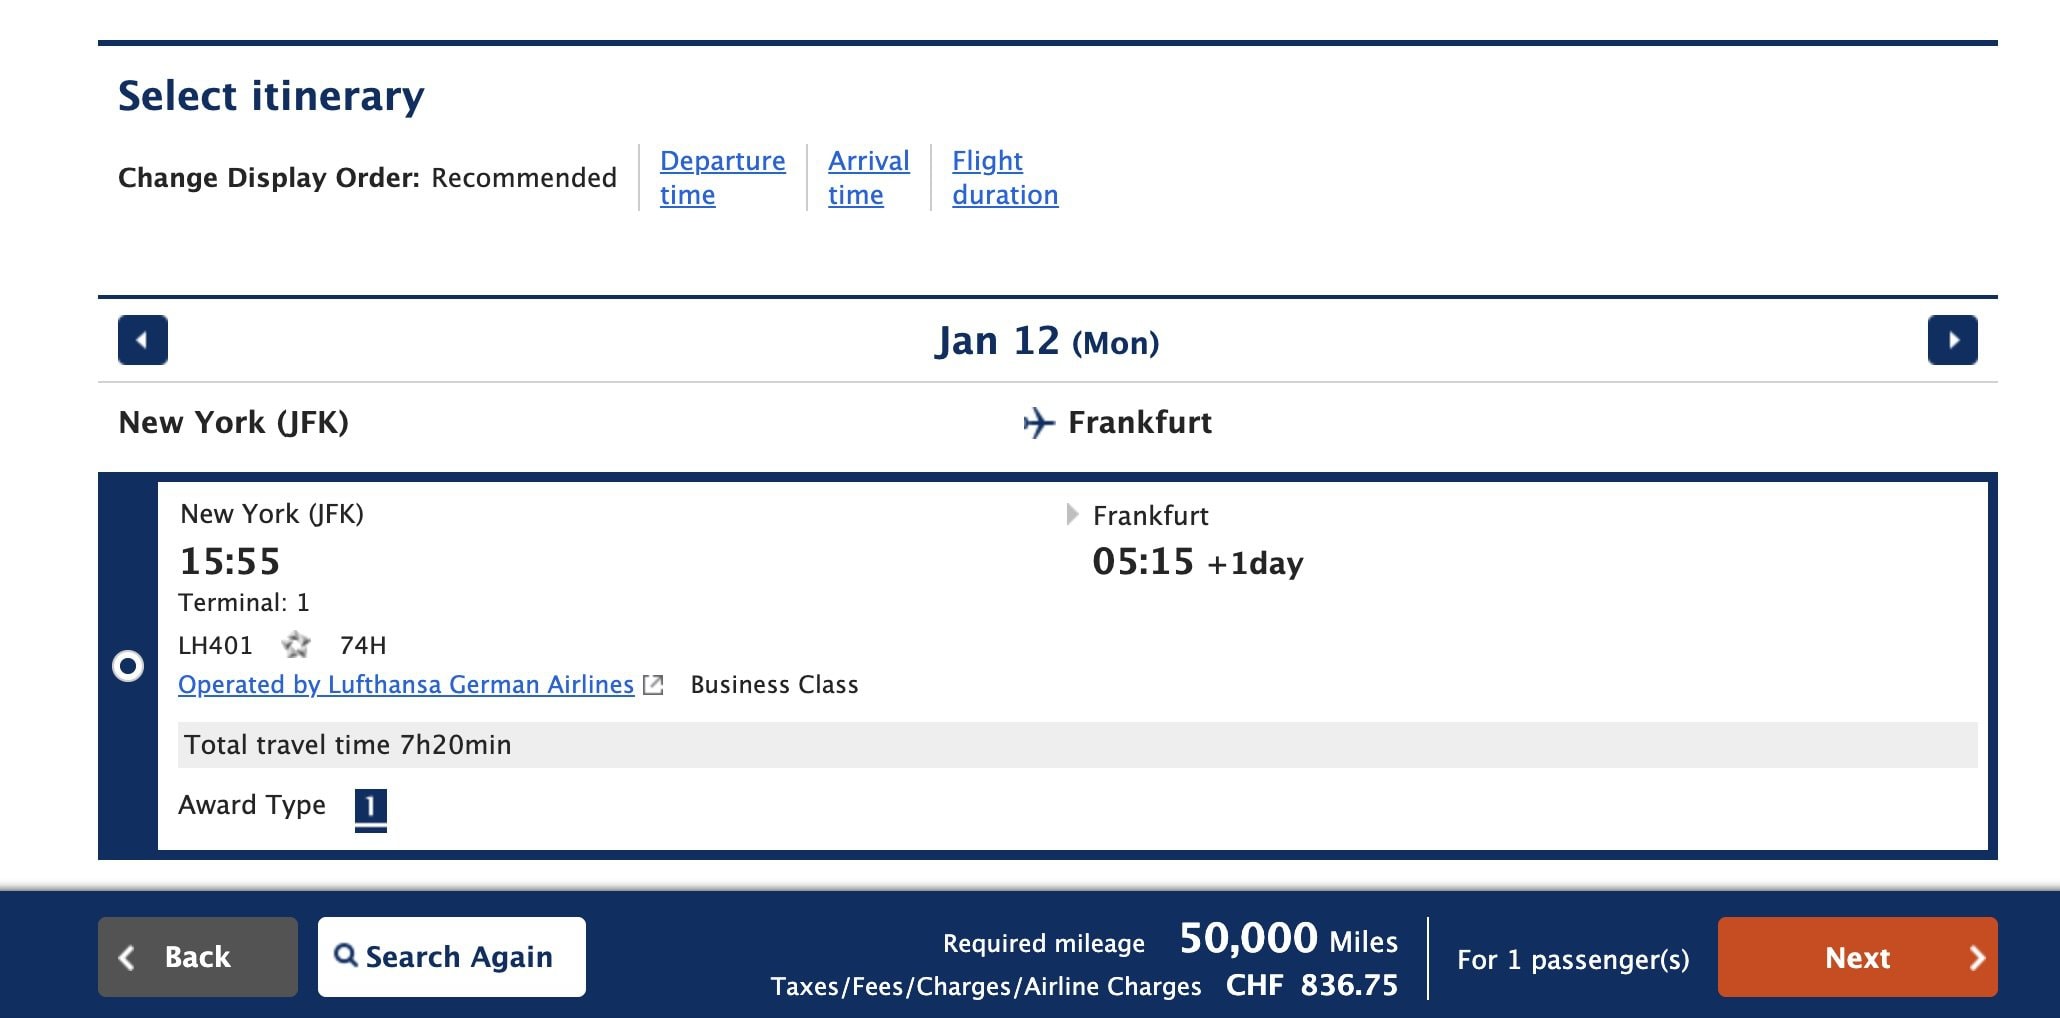Screen dimensions: 2060x1018
Task: Sort itineraries by Arrival time
Action: click(868, 177)
